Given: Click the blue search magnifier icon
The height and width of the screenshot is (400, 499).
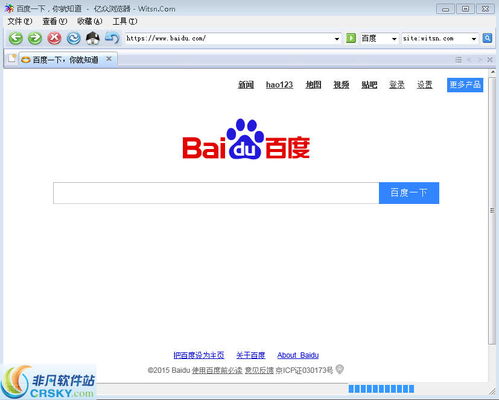Looking at the screenshot, I should [x=487, y=38].
